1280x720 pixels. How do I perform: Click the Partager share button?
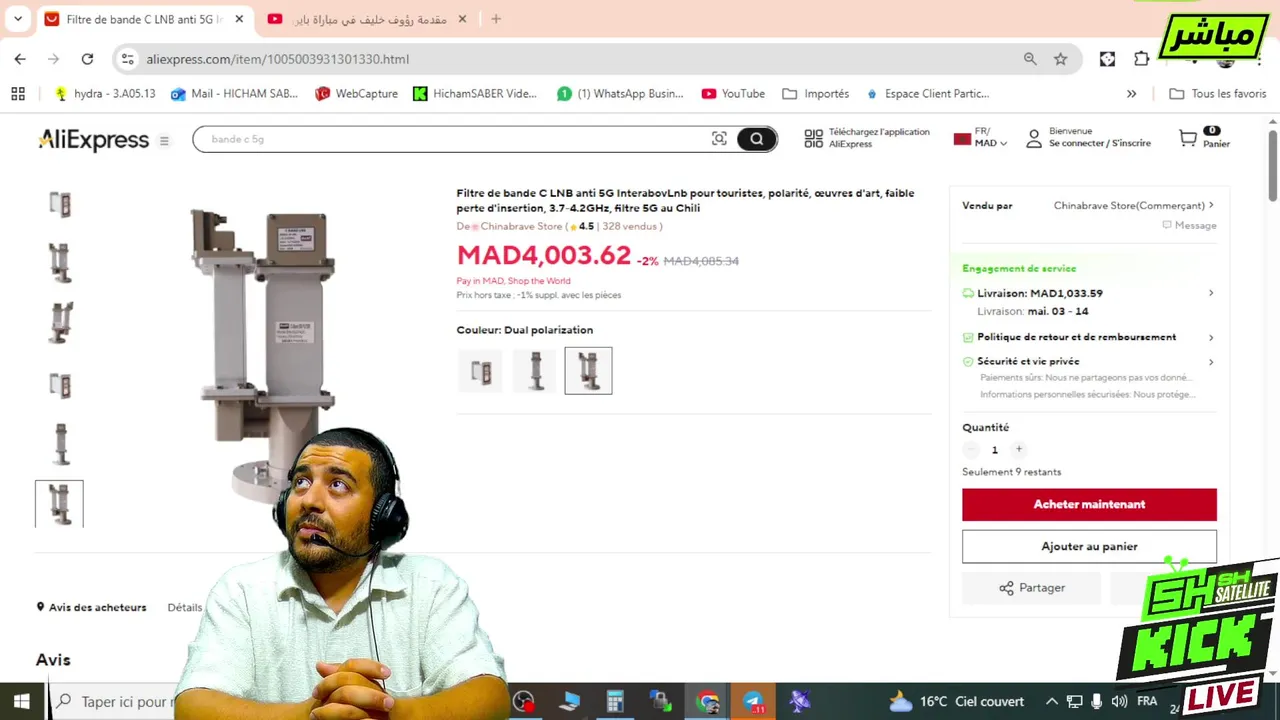pos(1031,588)
